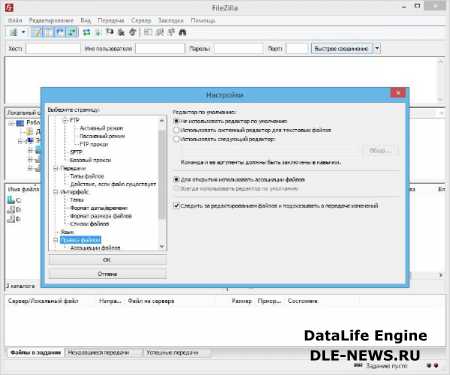
Task: Select 'do not use default editor' radio
Action: [176, 121]
